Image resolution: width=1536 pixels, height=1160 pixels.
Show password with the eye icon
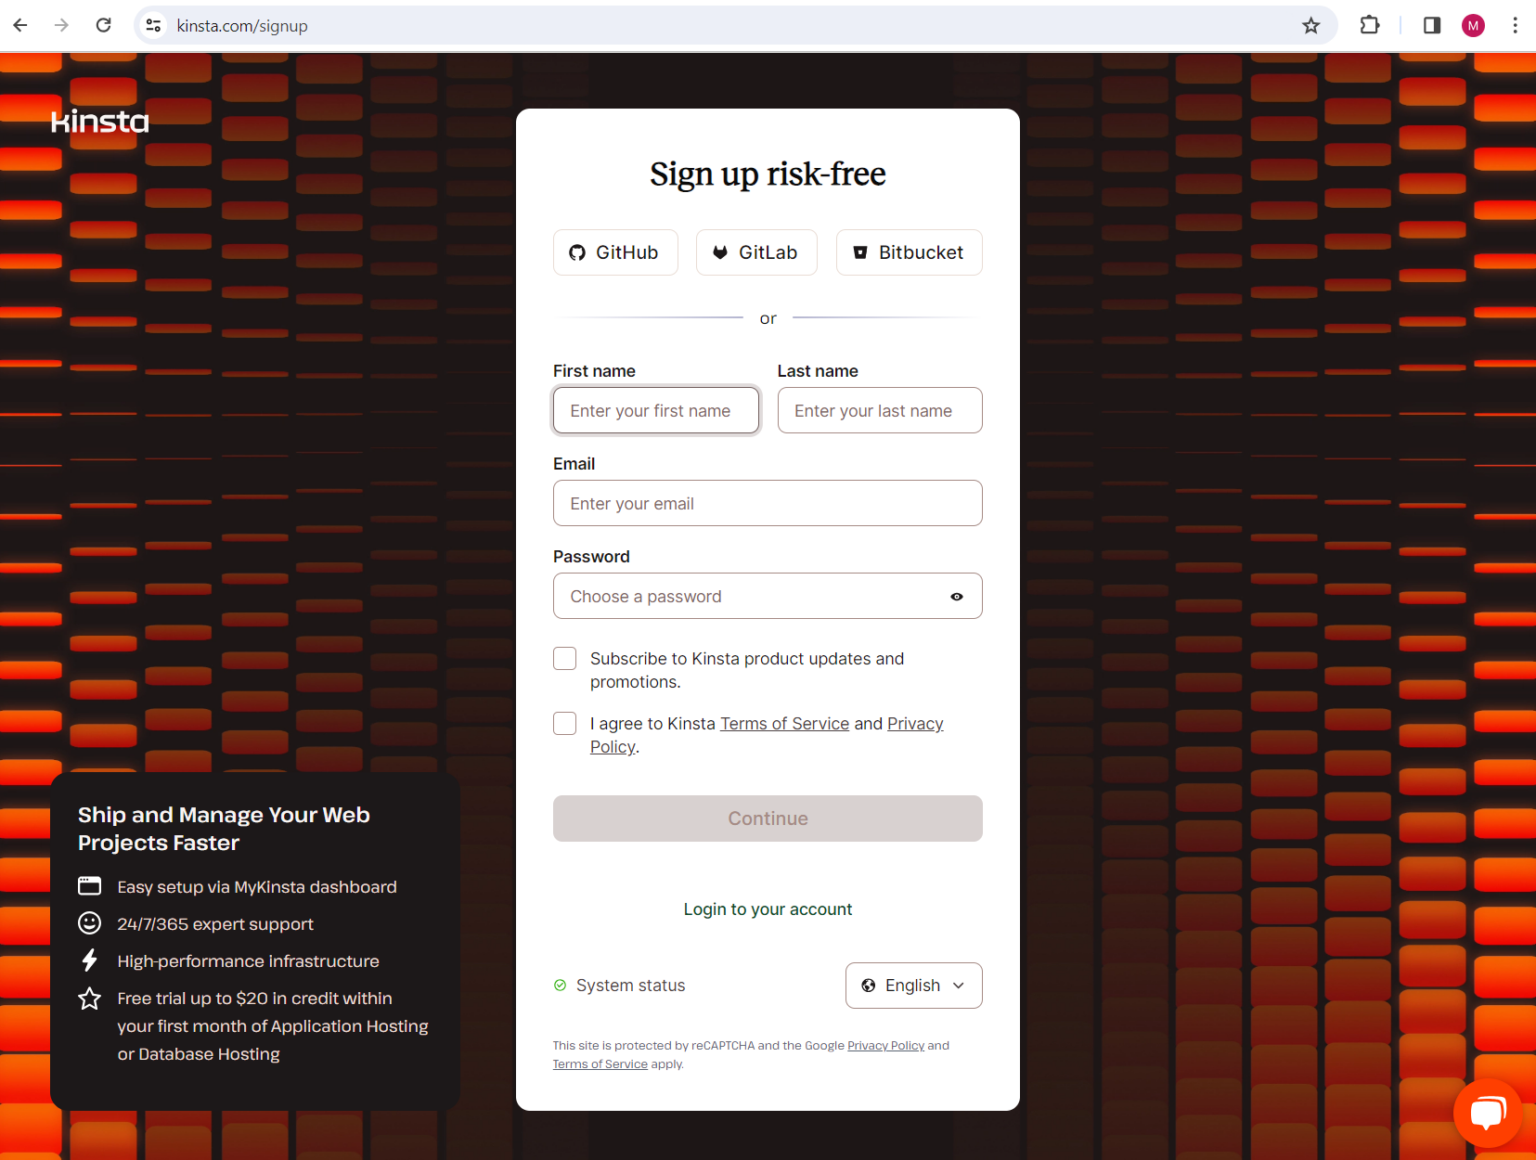point(957,596)
